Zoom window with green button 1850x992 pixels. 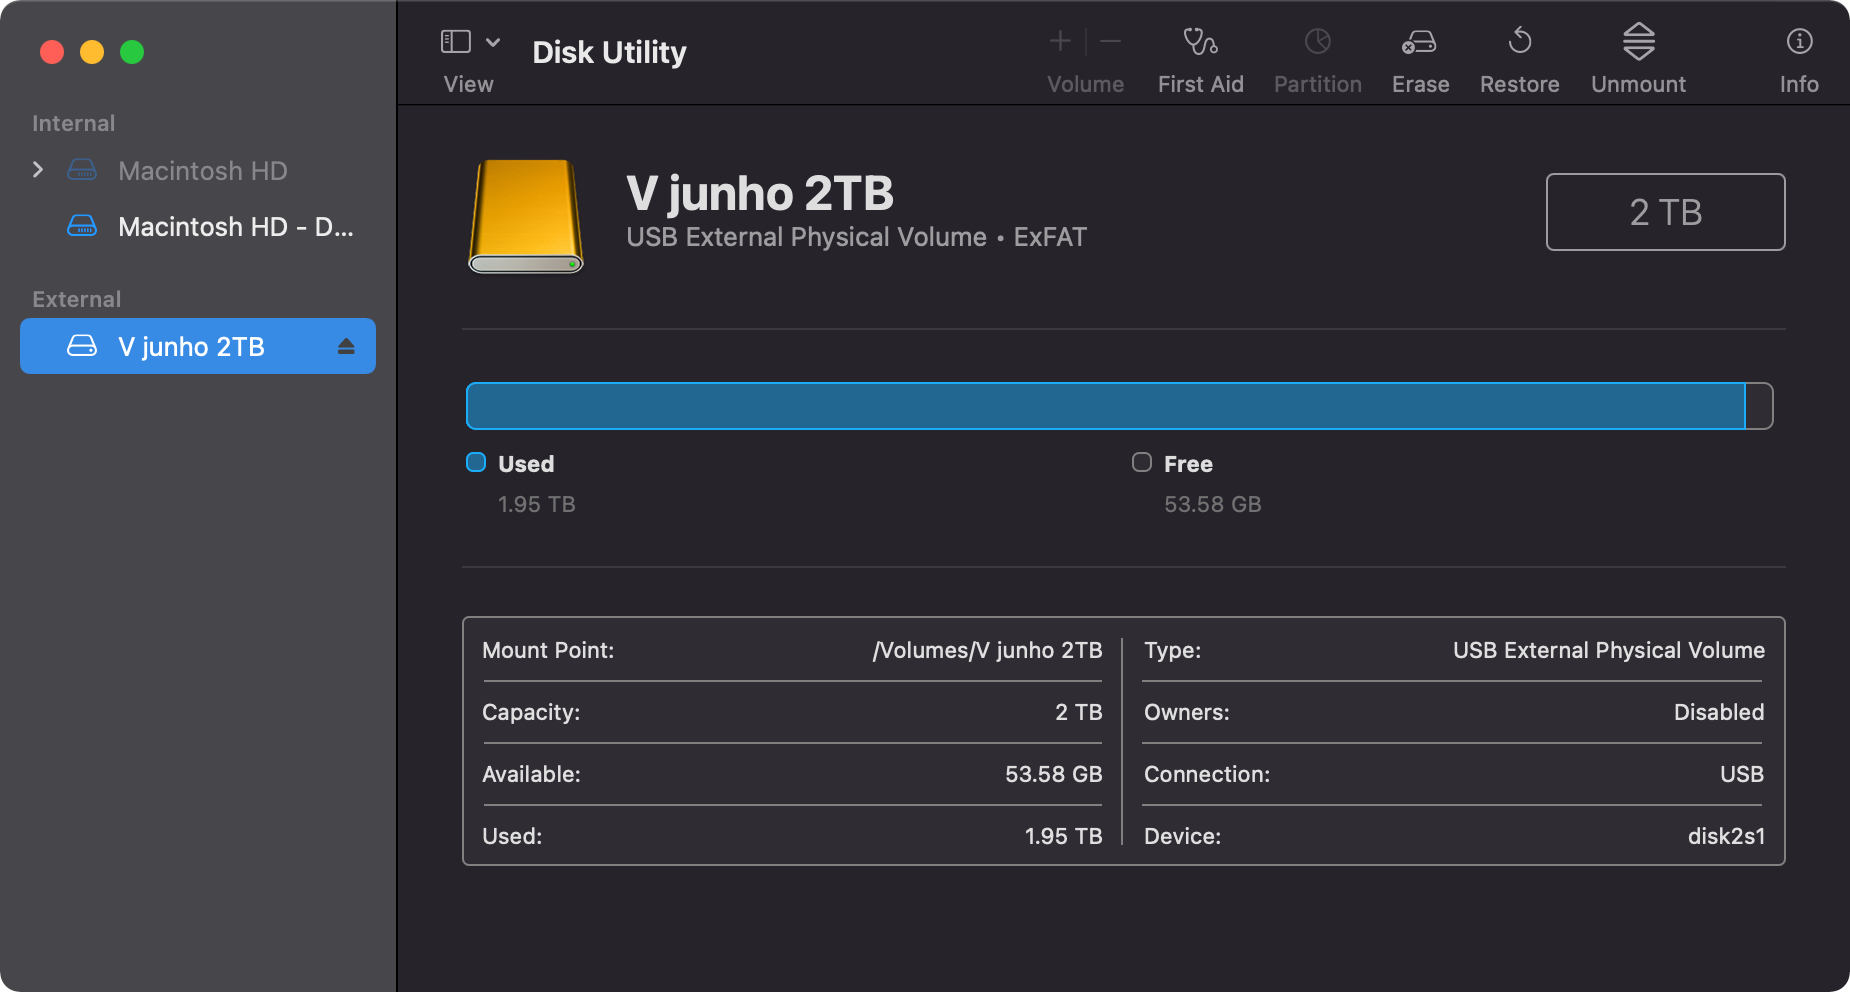pos(132,52)
